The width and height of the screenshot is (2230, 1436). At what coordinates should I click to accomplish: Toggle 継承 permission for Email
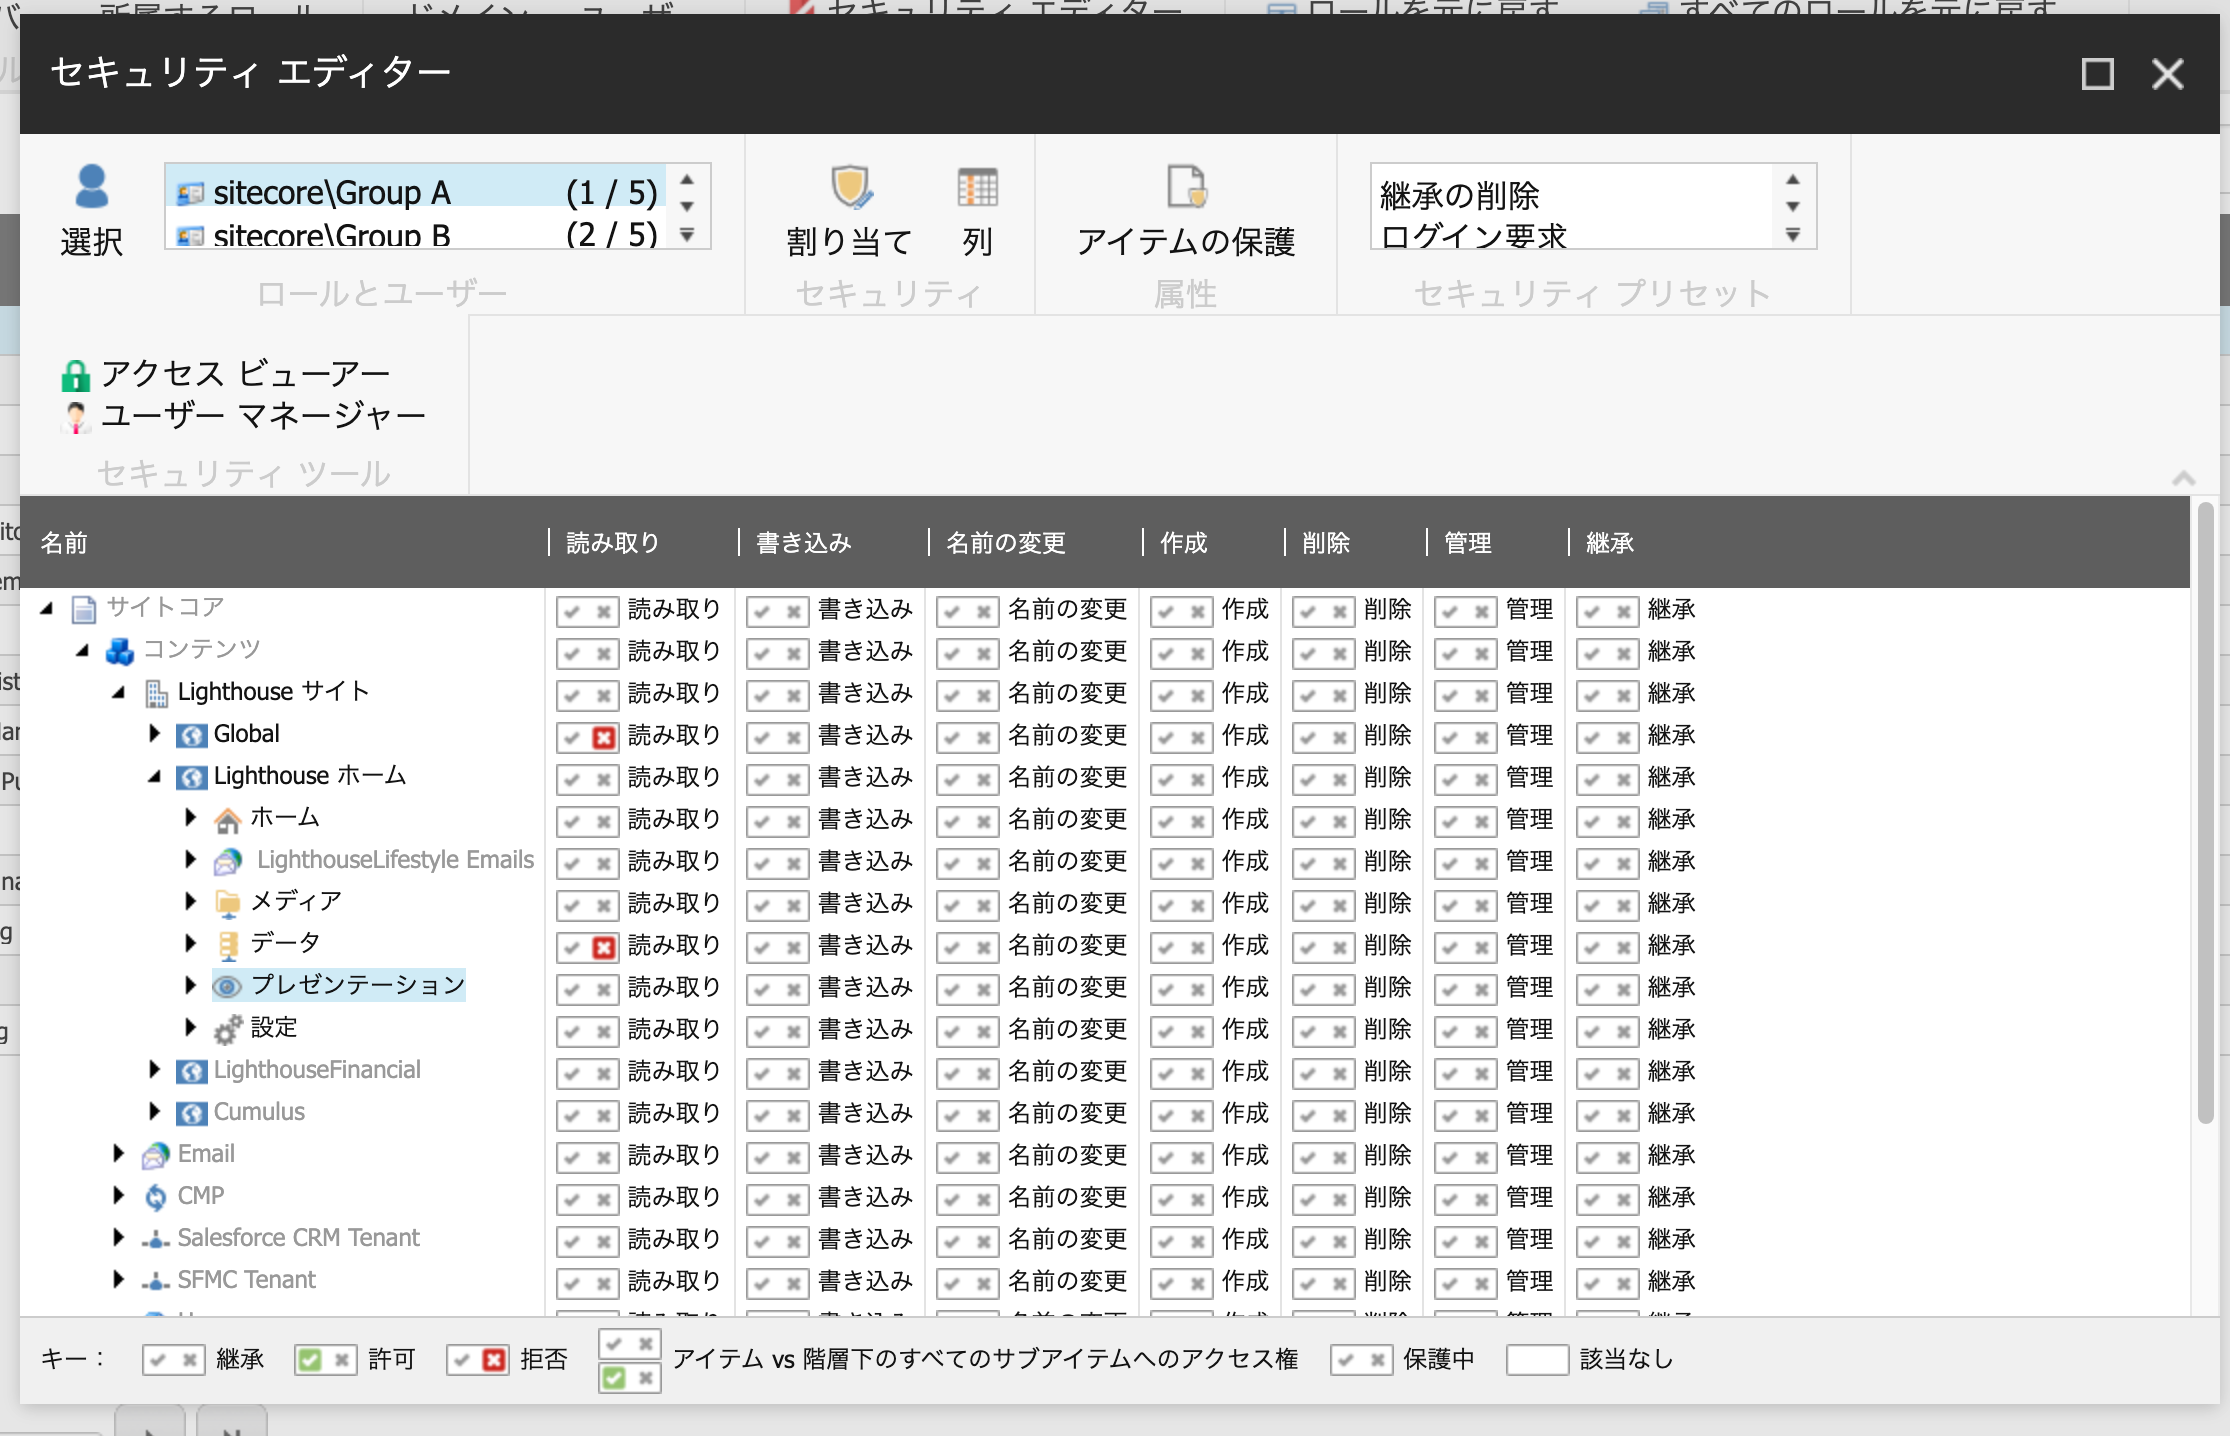coord(1608,1157)
